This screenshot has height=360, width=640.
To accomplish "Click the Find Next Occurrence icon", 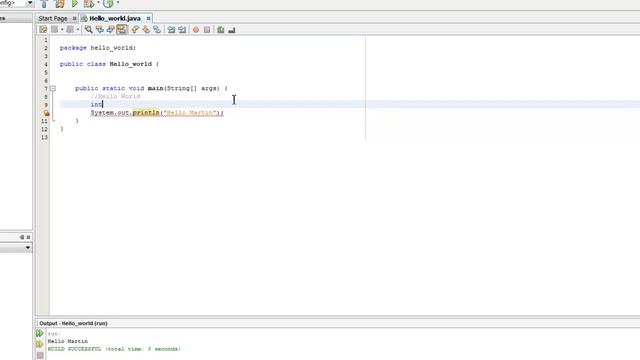I will [111, 29].
